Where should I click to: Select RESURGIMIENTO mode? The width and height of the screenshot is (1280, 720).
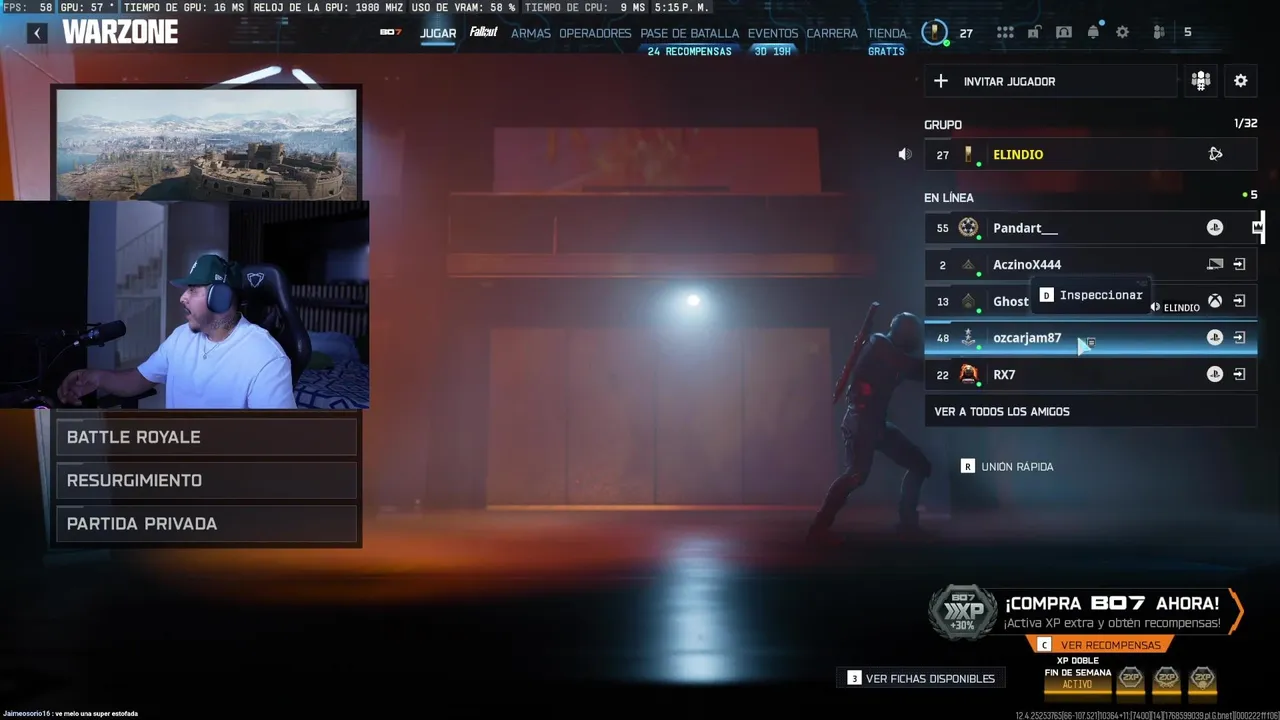click(x=207, y=480)
